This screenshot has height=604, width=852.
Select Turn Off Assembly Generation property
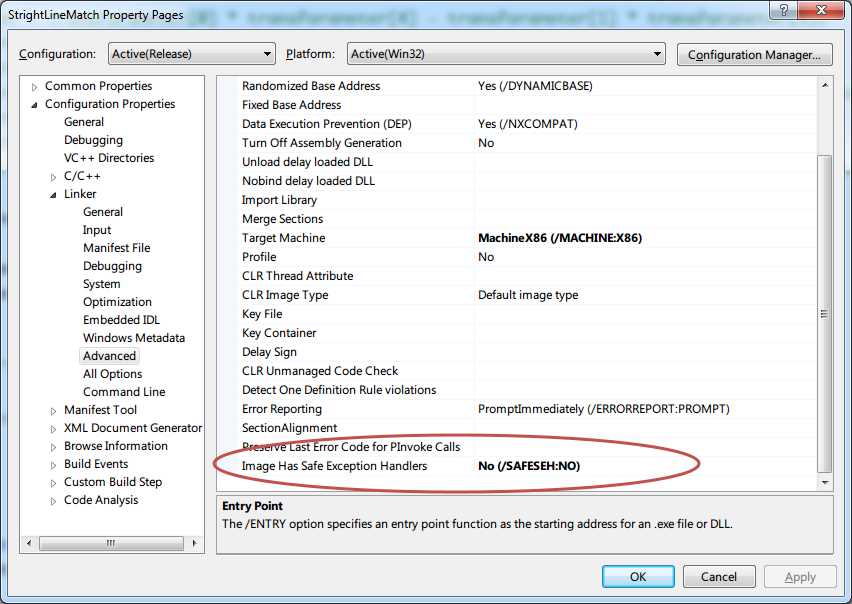click(322, 143)
